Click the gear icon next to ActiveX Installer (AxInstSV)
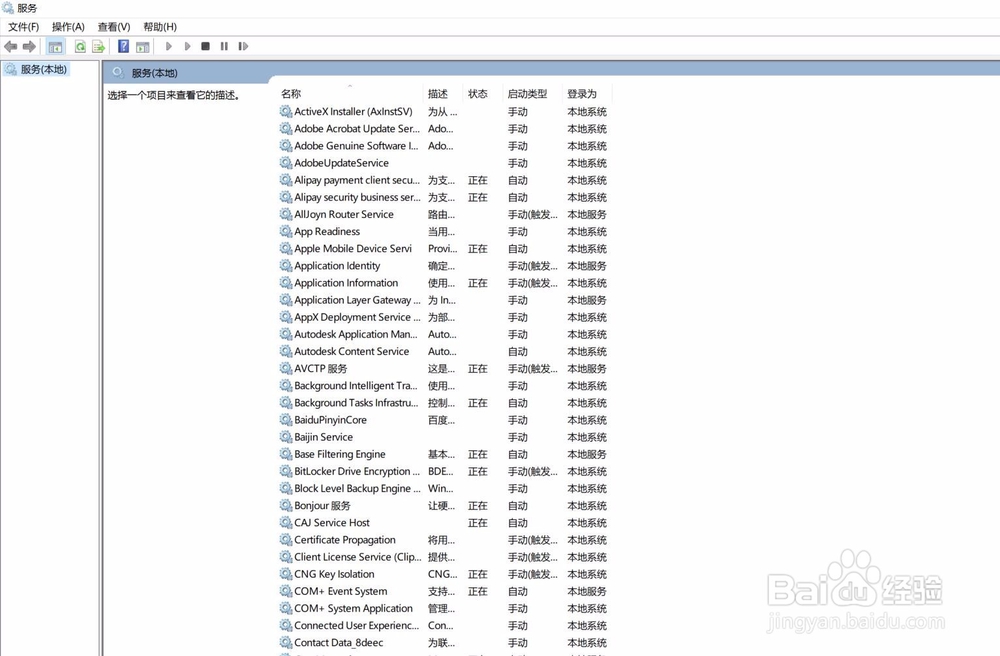 [x=286, y=112]
